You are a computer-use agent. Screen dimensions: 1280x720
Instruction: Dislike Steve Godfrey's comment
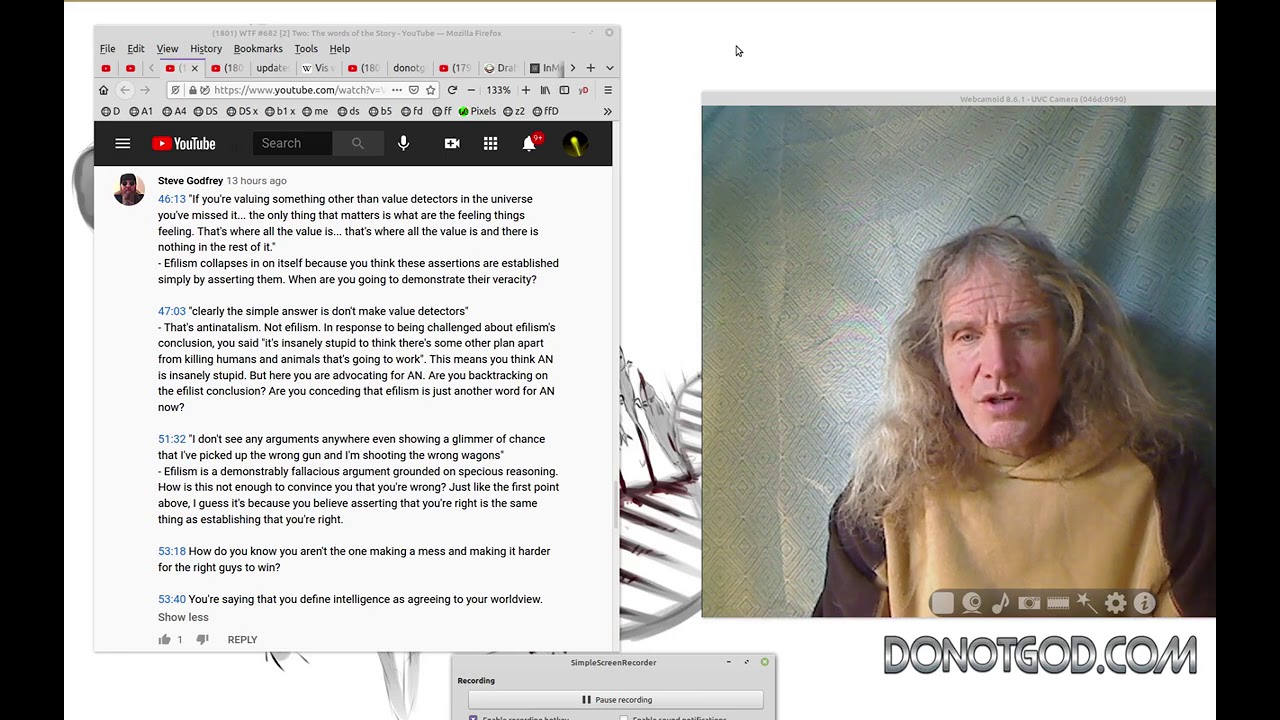202,640
